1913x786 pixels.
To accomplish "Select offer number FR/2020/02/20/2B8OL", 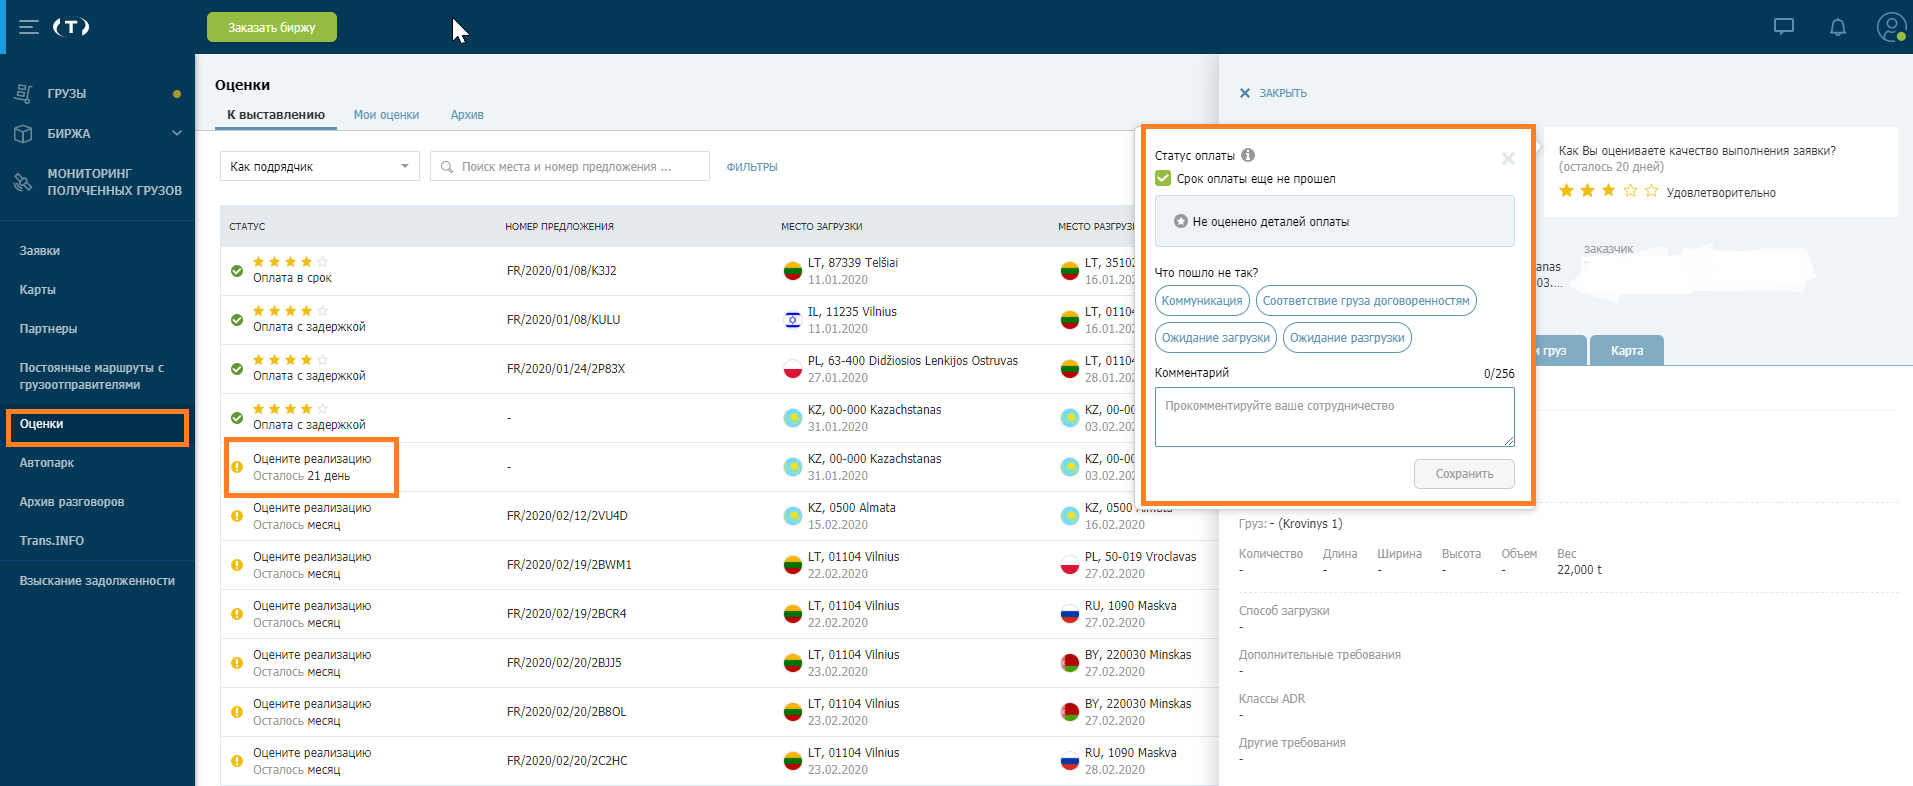I will click(x=567, y=712).
